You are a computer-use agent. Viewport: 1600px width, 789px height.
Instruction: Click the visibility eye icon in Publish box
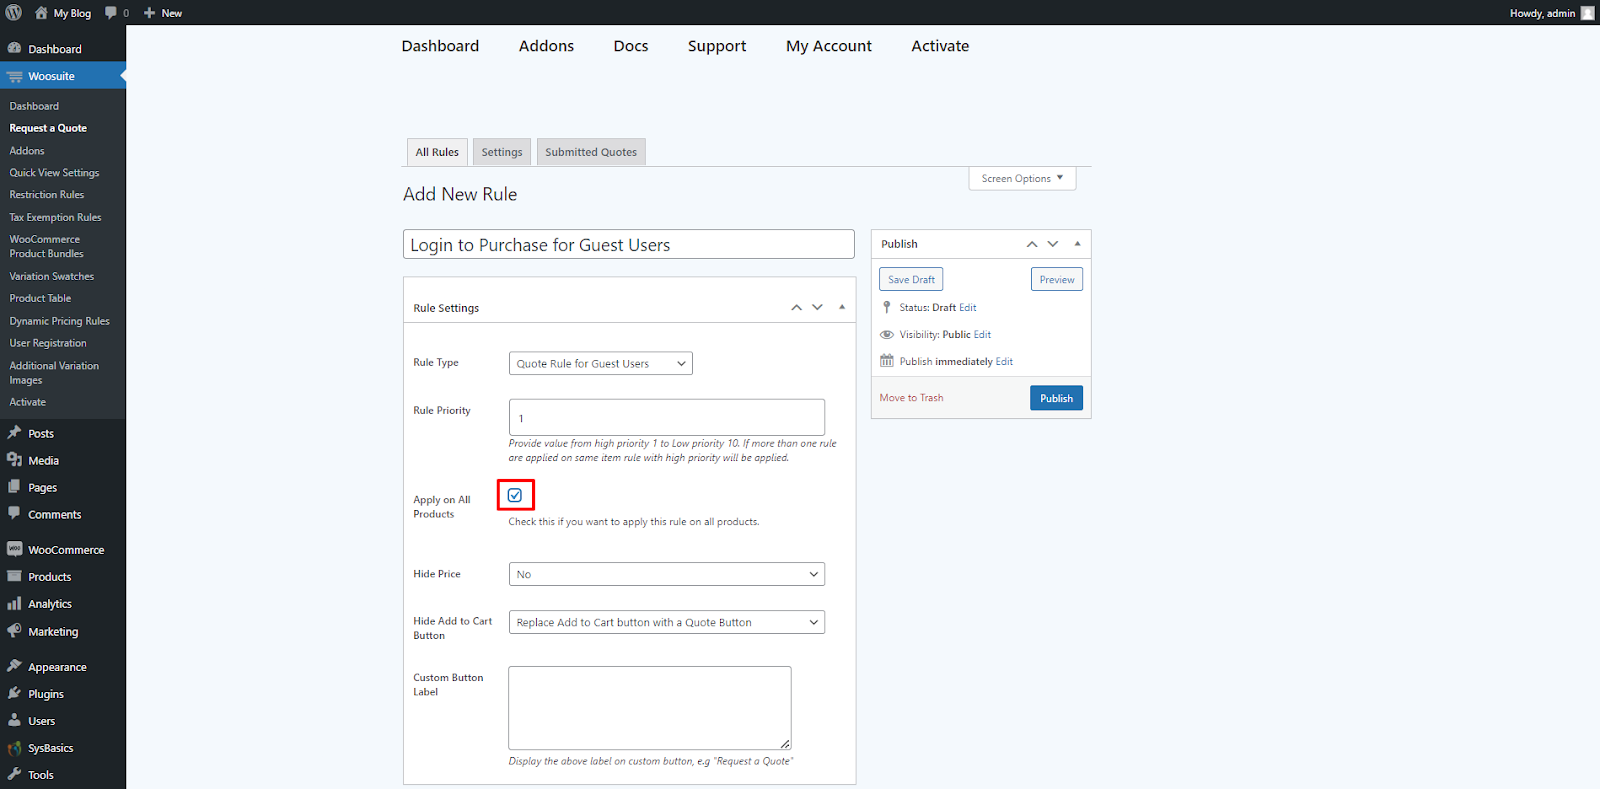point(886,334)
